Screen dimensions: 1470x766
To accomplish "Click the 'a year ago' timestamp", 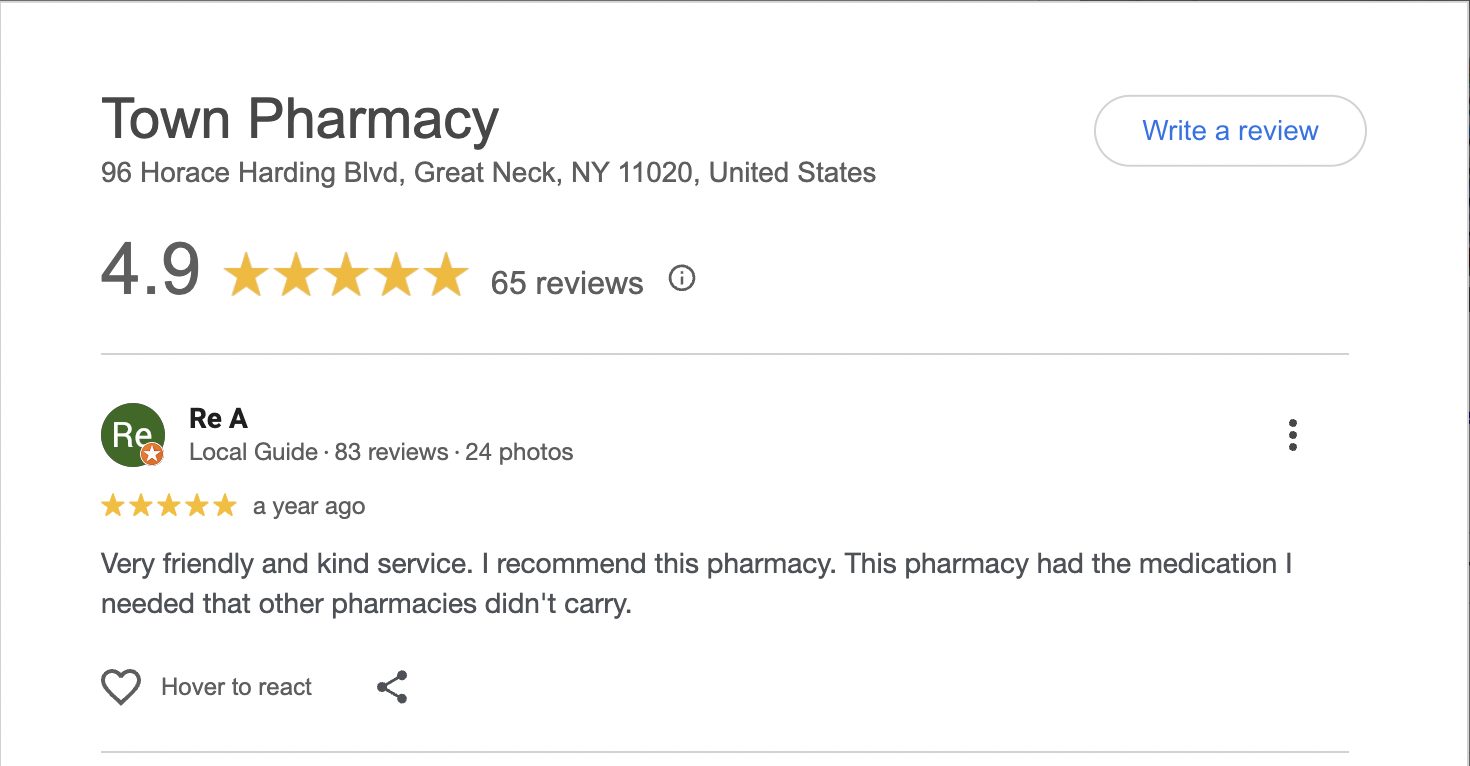I will [309, 506].
